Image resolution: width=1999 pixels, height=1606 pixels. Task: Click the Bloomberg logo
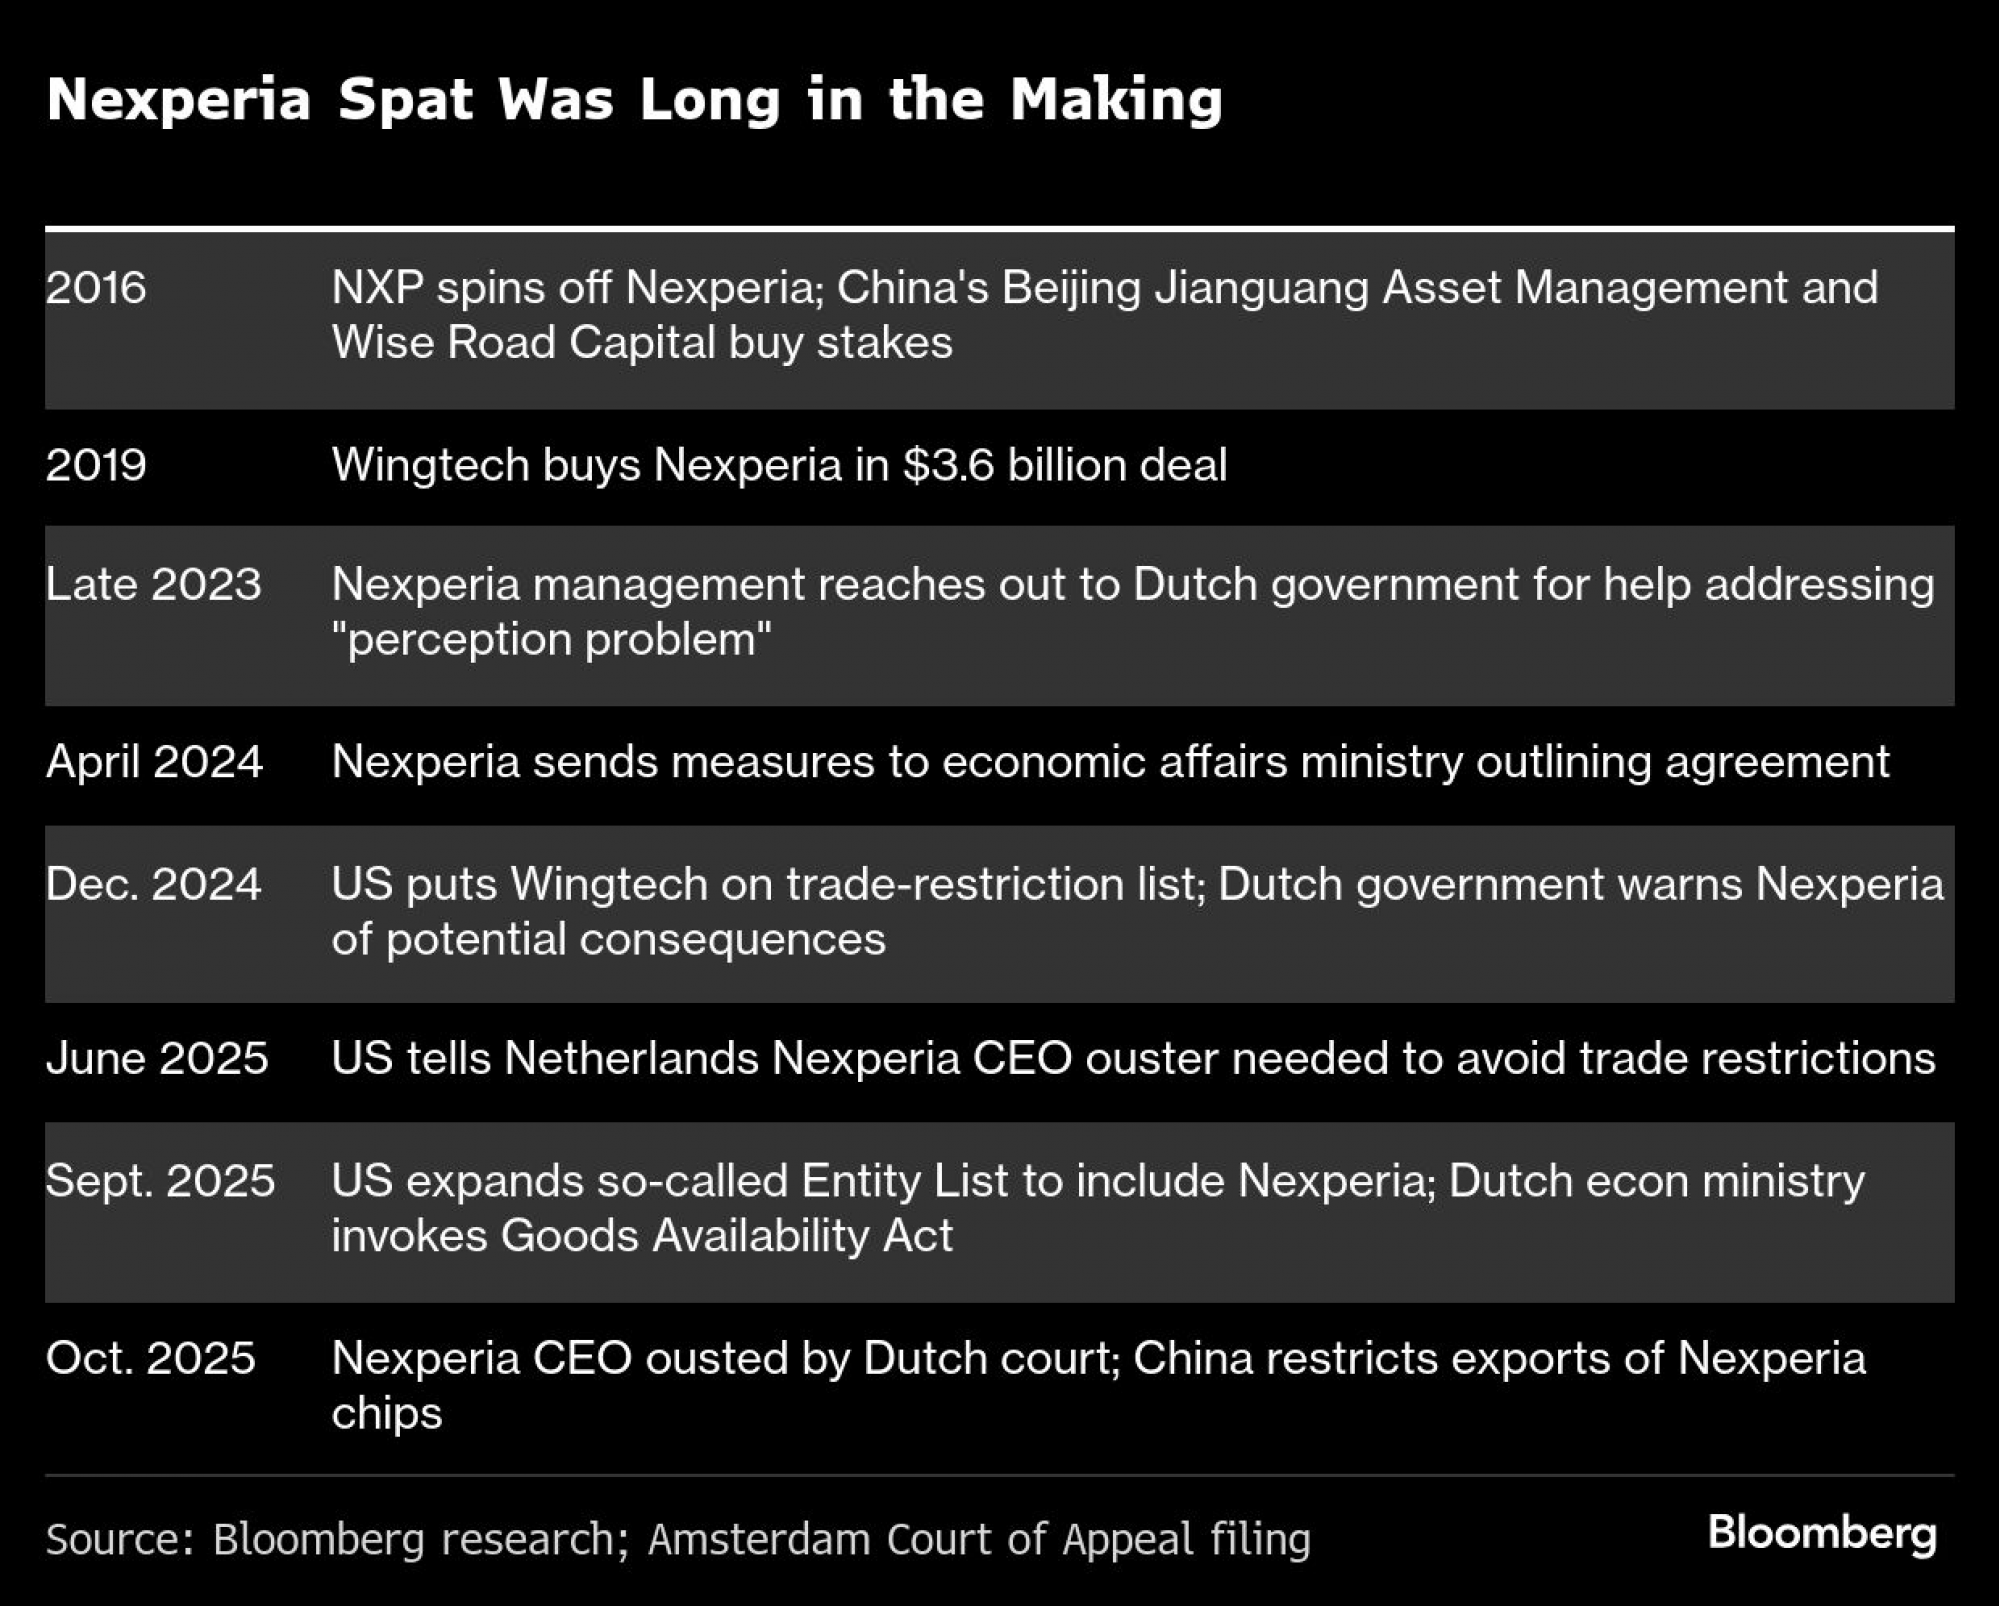1821,1534
